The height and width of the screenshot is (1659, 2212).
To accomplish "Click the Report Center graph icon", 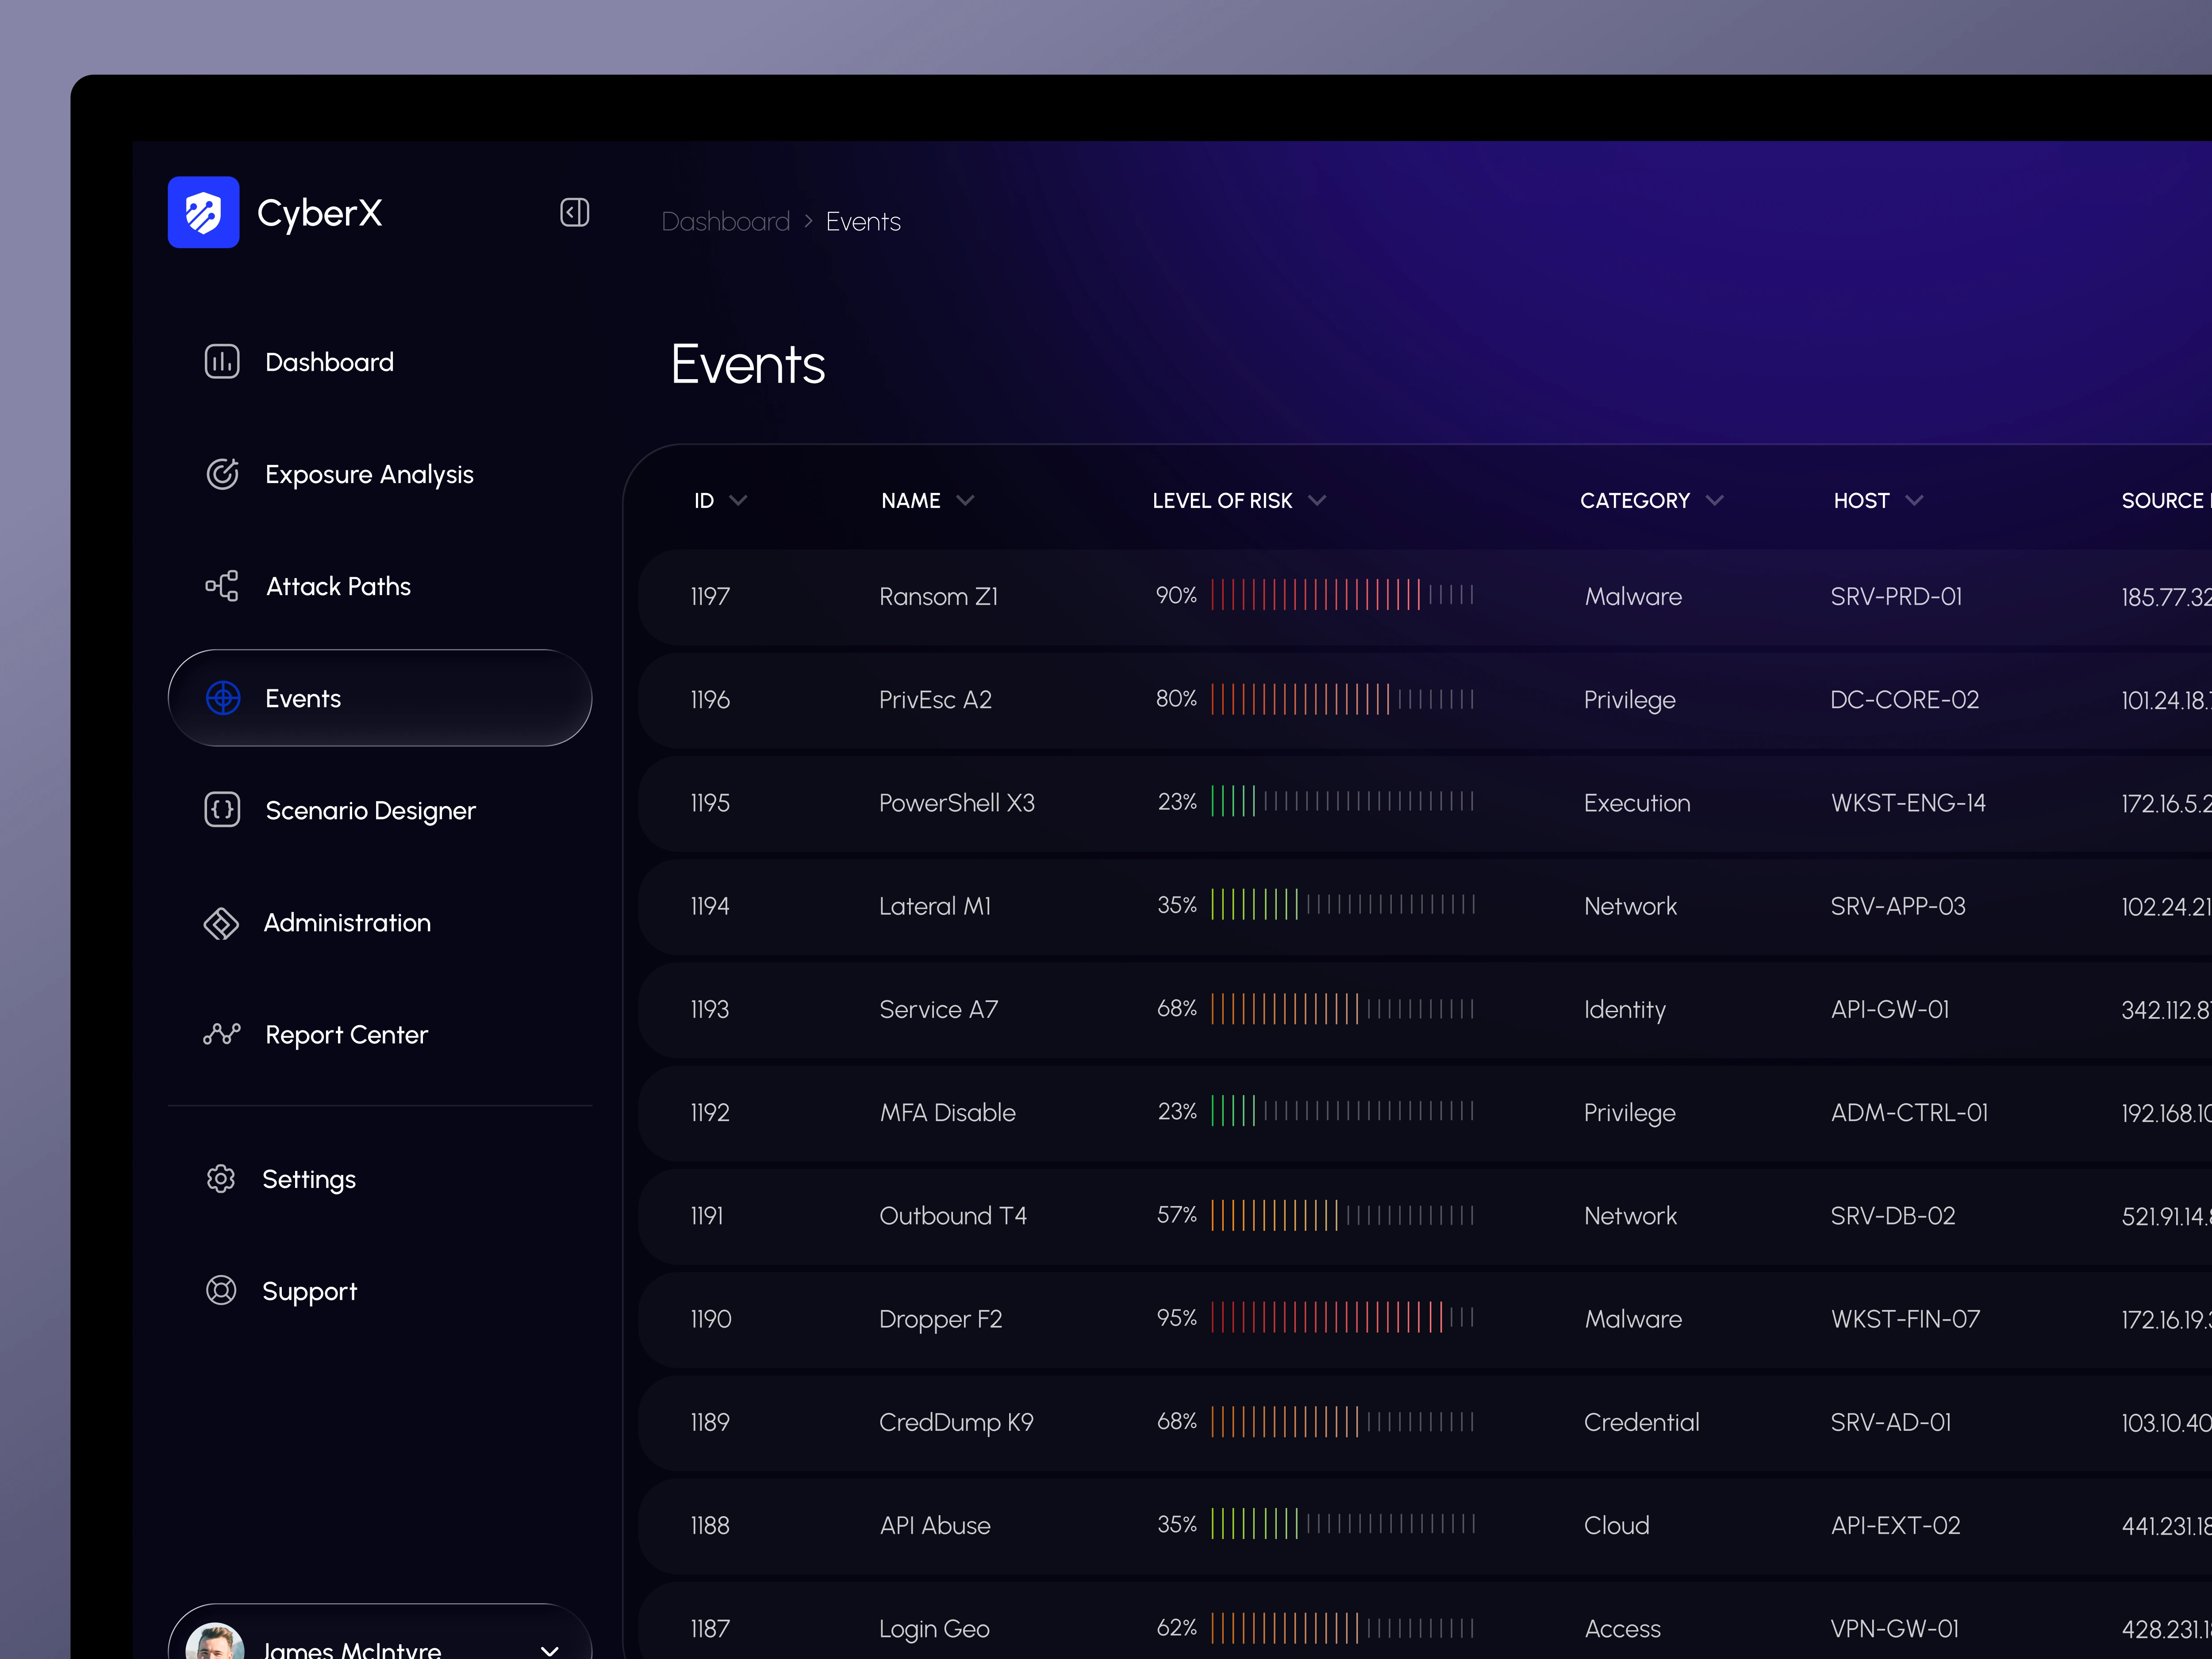I will coord(222,1033).
